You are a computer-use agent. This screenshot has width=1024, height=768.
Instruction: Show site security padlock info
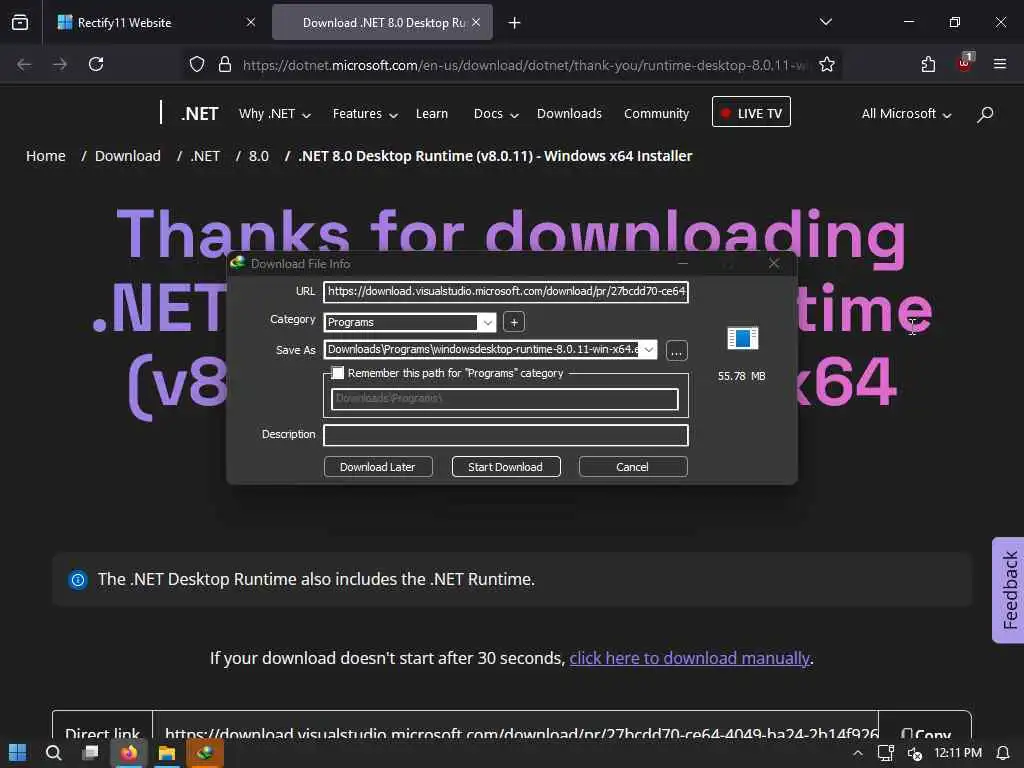click(x=225, y=64)
